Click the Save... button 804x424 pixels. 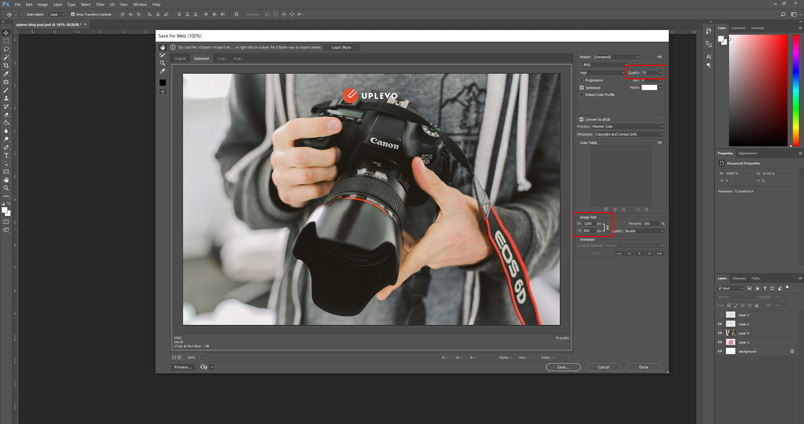coord(563,367)
